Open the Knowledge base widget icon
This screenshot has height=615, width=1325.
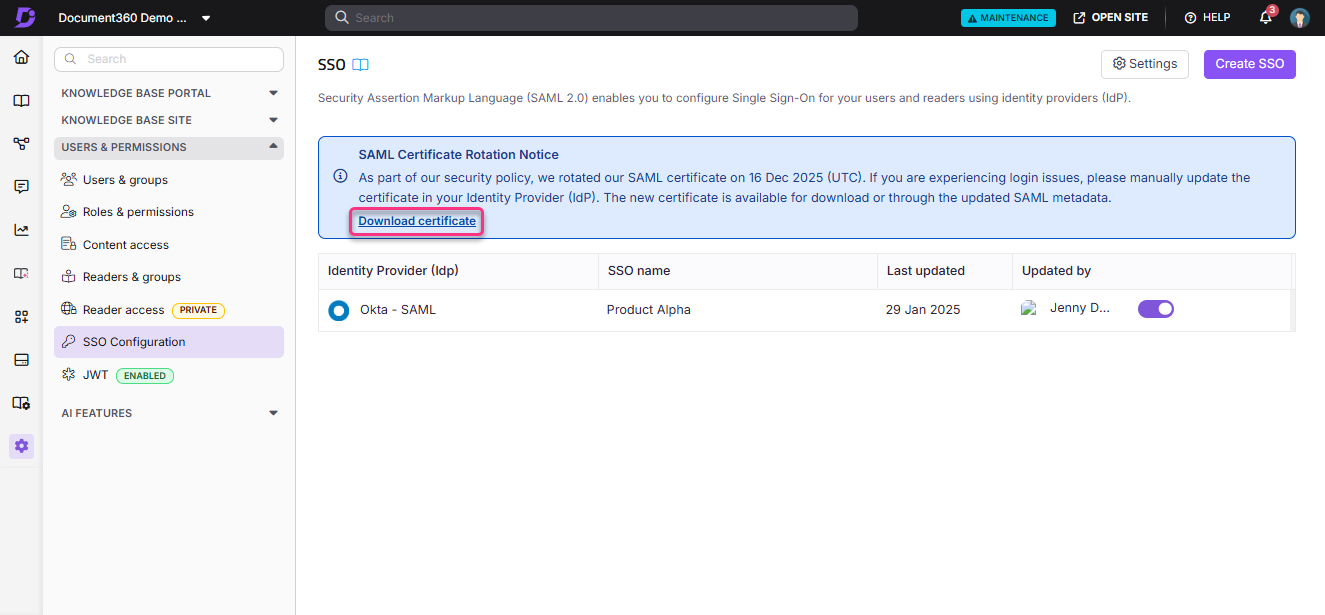pyautogui.click(x=21, y=272)
